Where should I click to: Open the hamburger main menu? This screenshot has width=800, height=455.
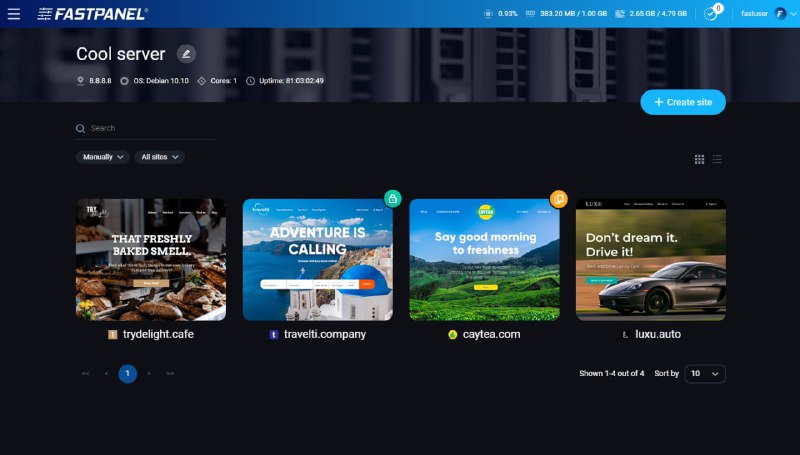[13, 14]
